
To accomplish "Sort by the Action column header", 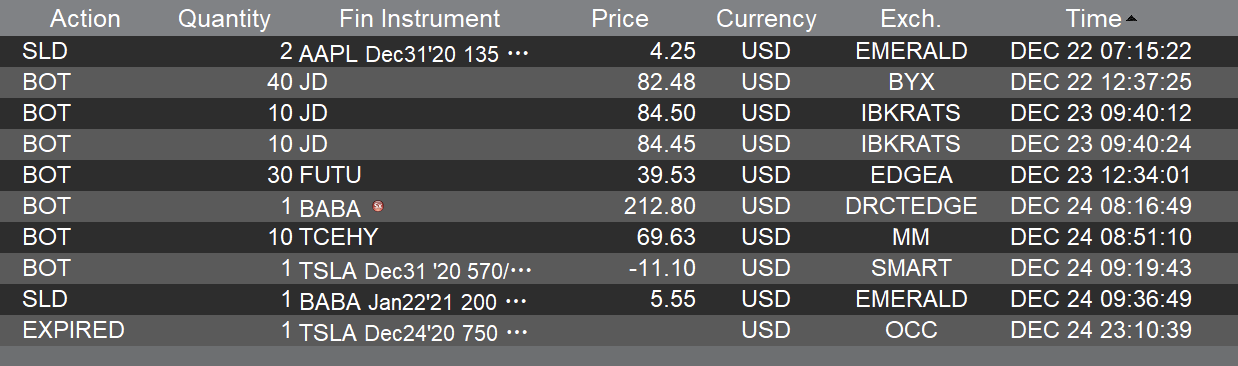I will pyautogui.click(x=85, y=19).
